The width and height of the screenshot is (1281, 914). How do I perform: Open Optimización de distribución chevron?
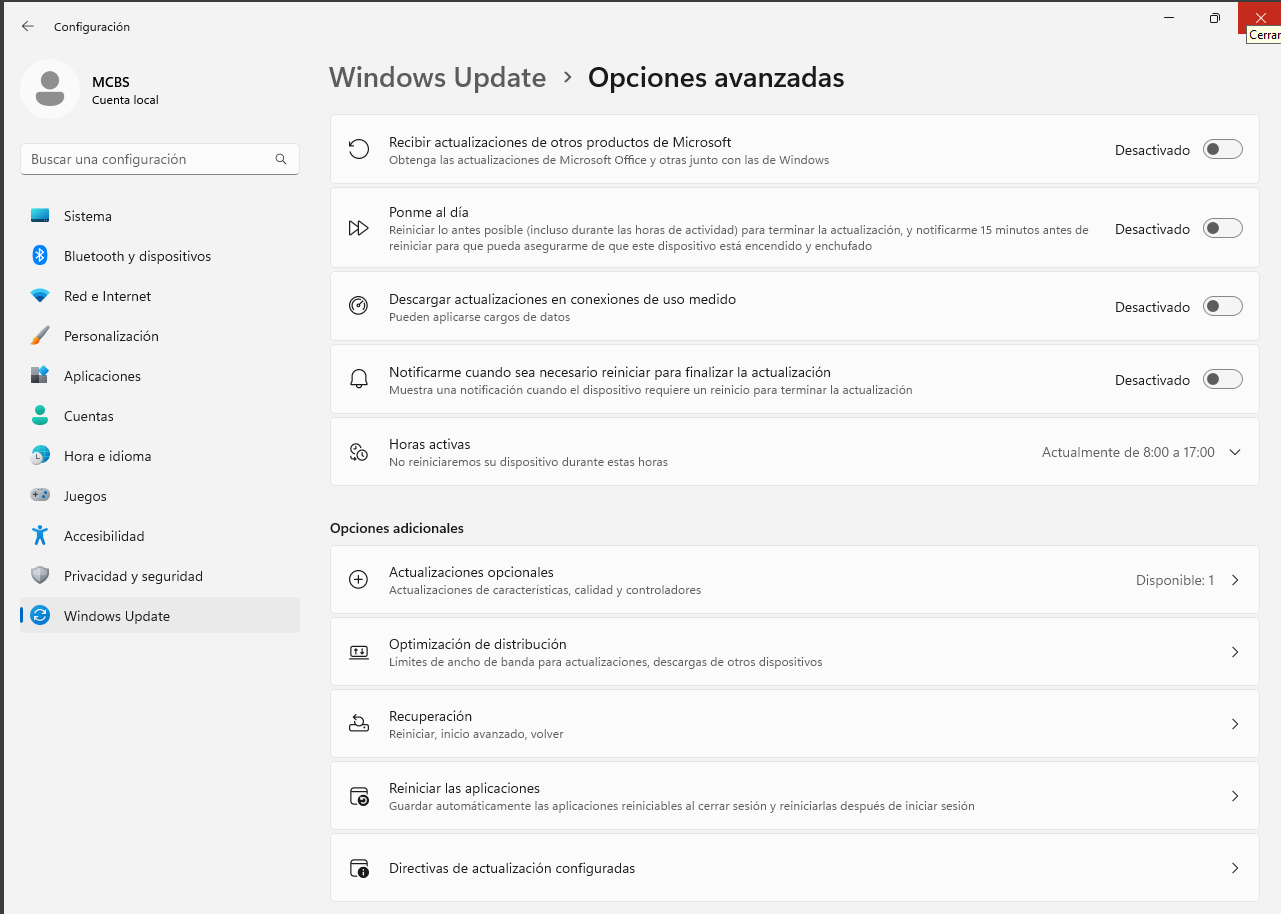[x=1235, y=652]
